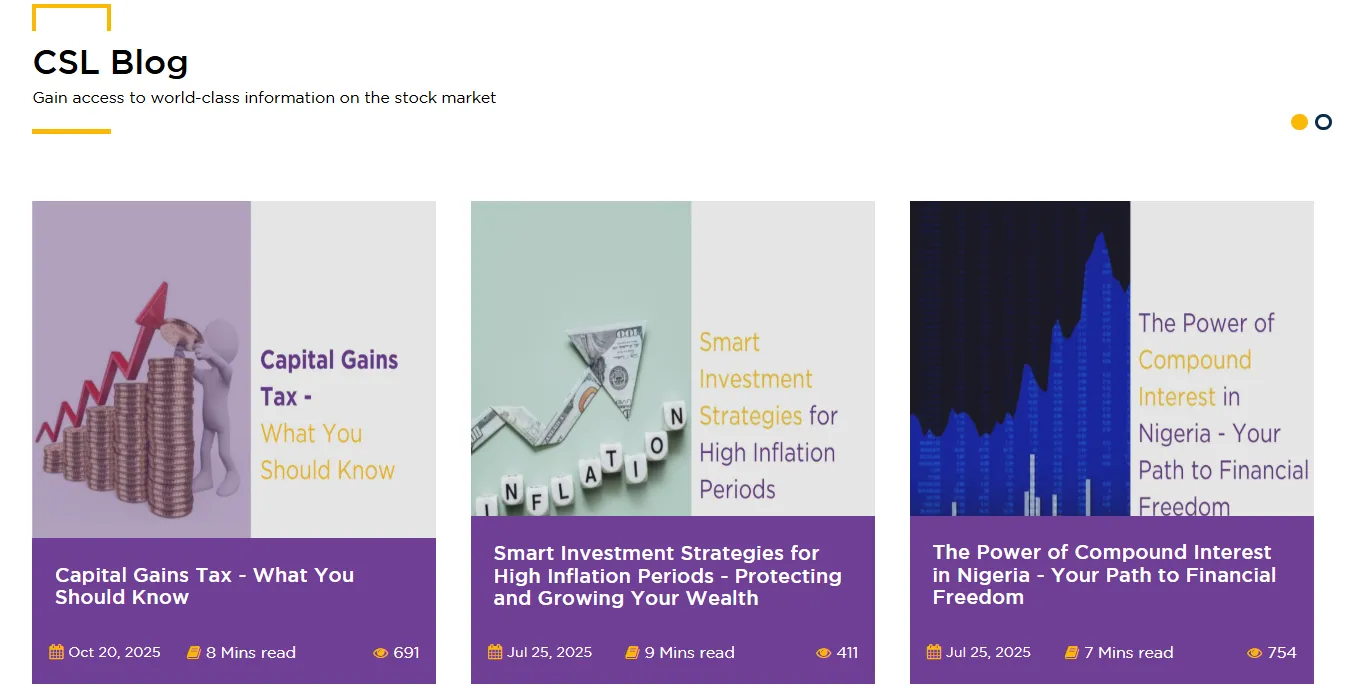Click eye views icon next to 411

(x=823, y=653)
